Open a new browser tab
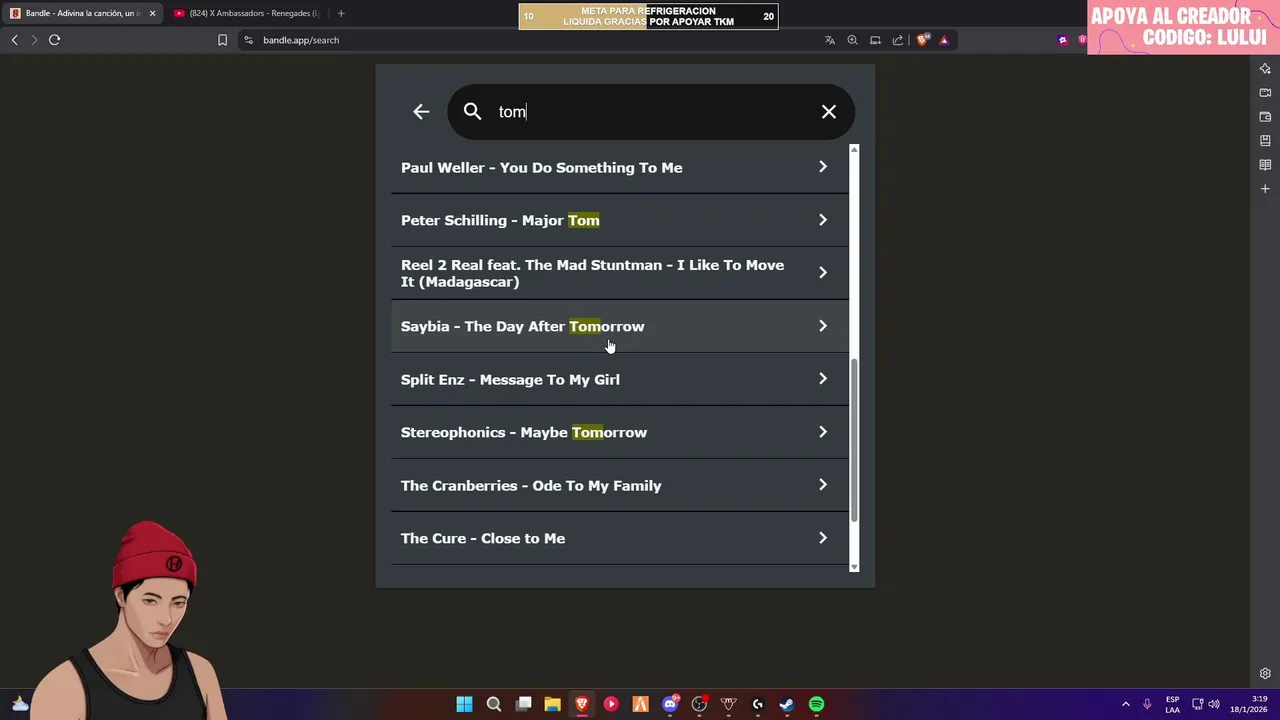This screenshot has width=1280, height=720. 341,13
